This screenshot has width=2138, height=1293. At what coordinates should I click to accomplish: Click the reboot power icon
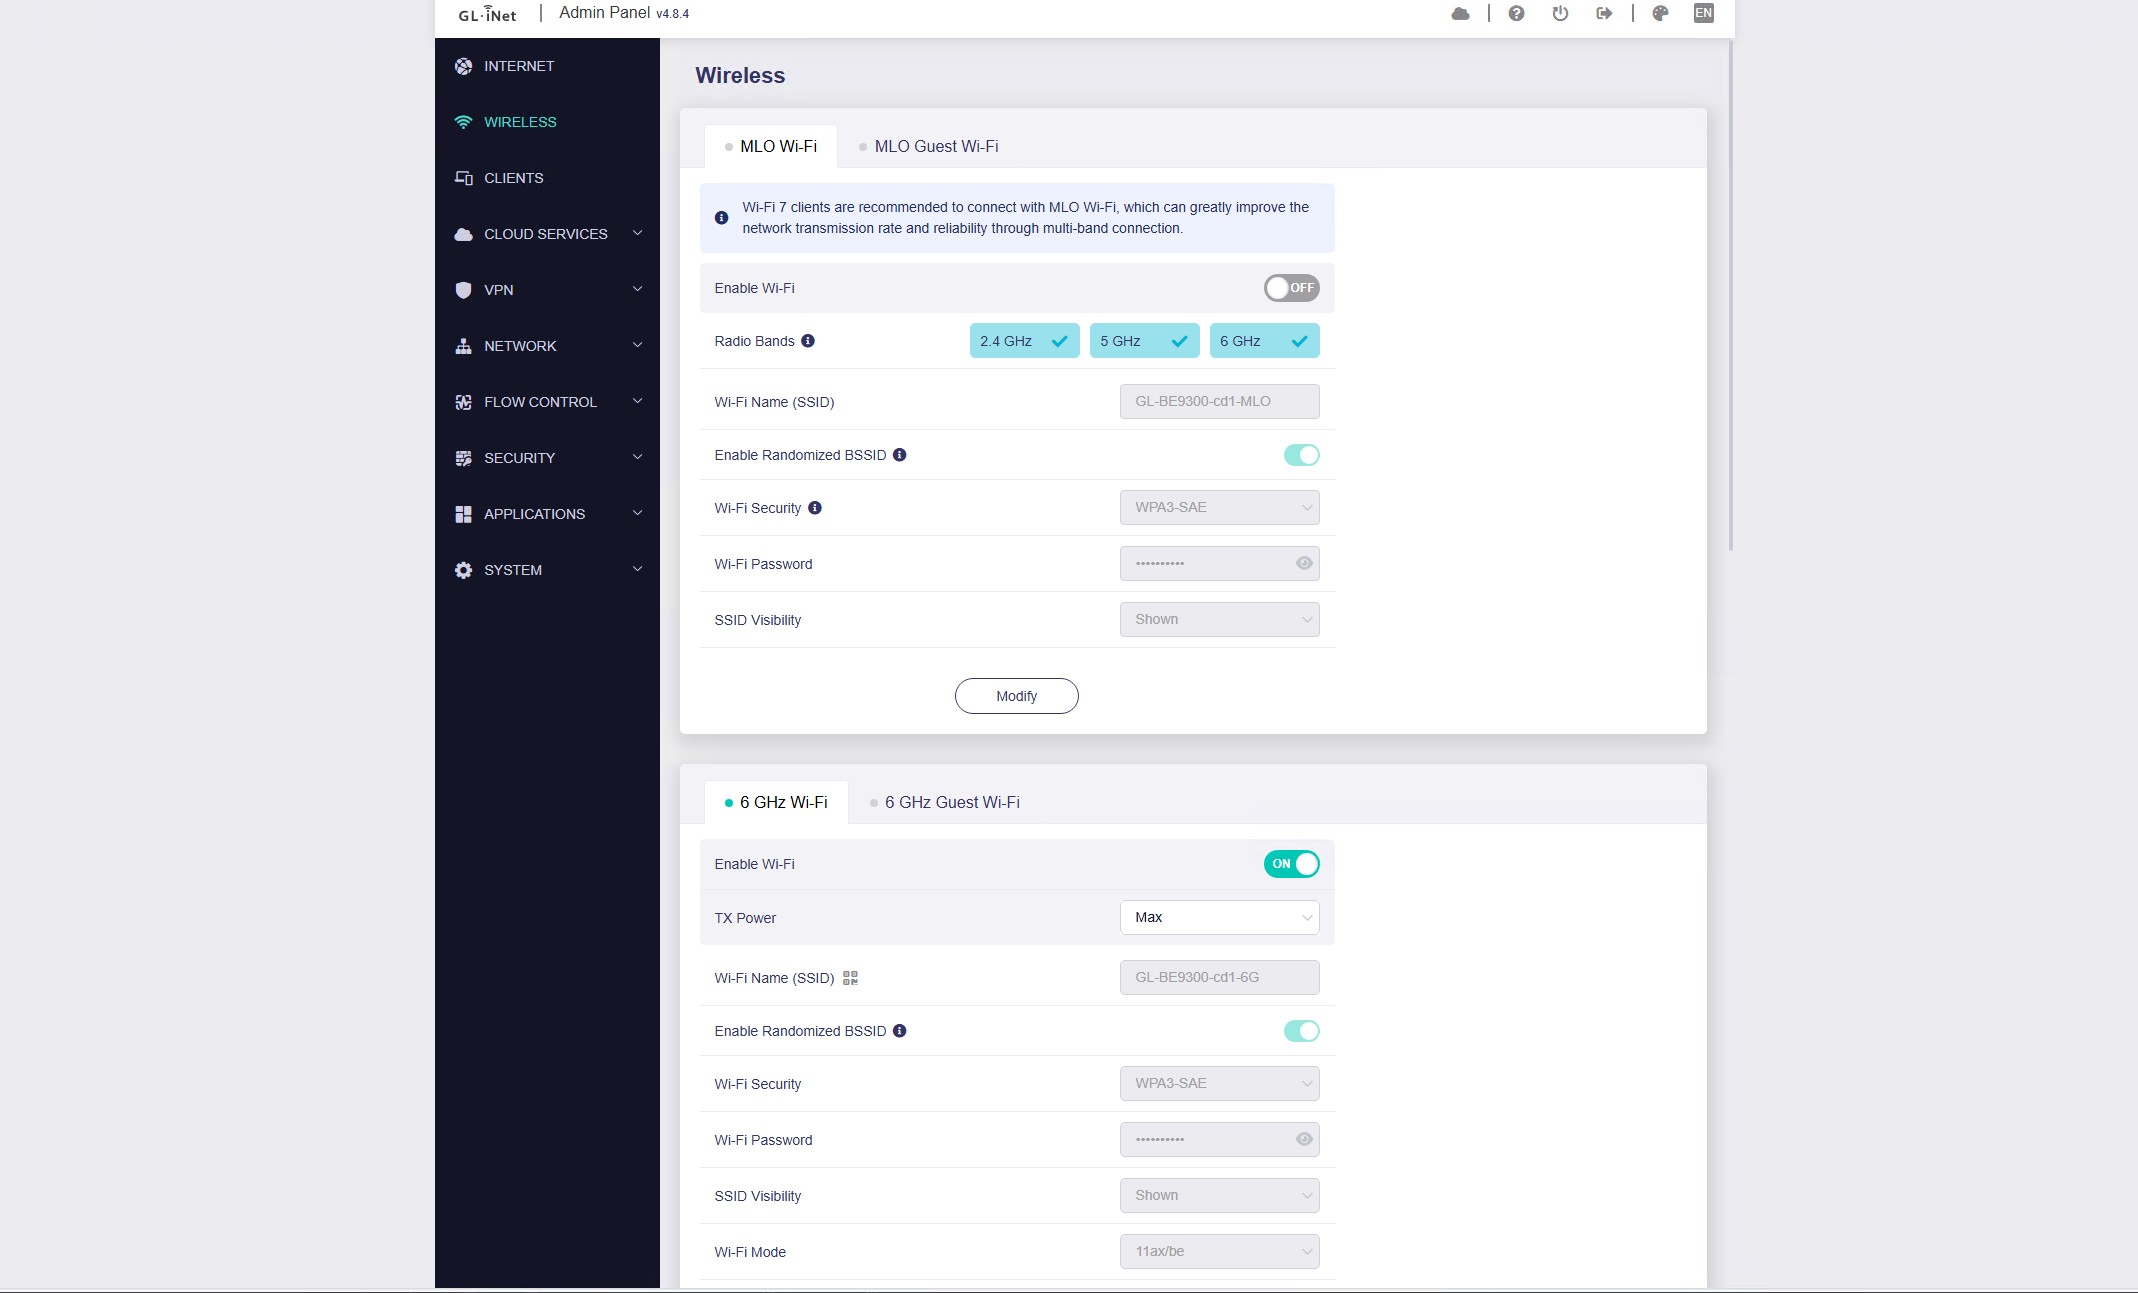[x=1560, y=14]
